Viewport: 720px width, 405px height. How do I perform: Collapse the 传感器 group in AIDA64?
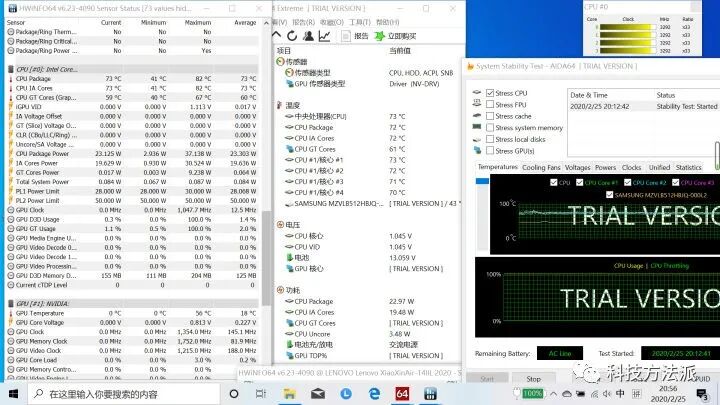tap(280, 62)
